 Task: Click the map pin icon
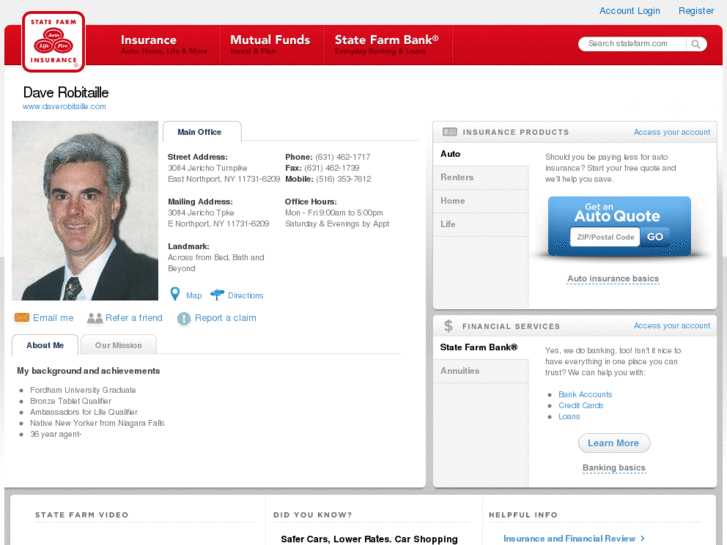point(175,294)
